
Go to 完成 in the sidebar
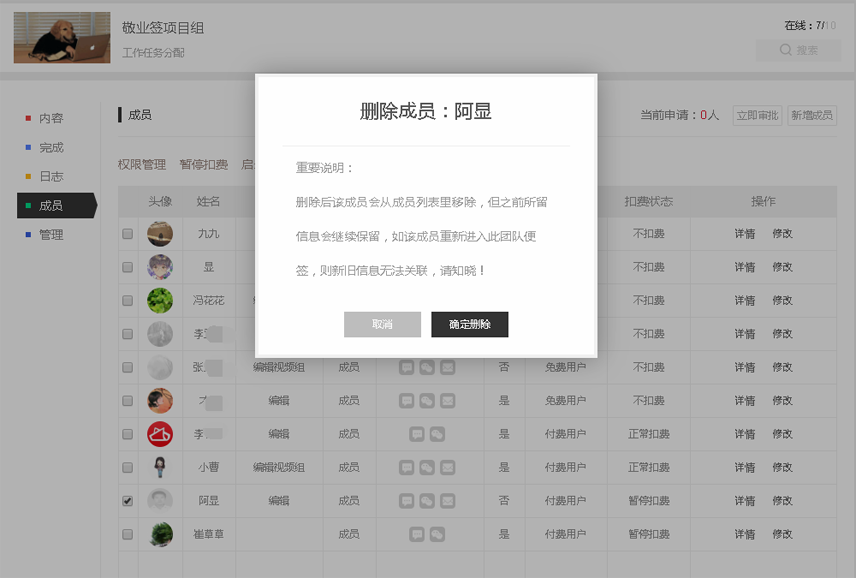click(51, 147)
